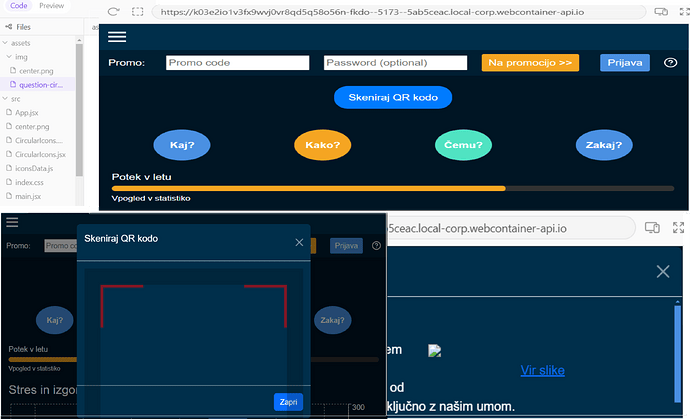Image resolution: width=690 pixels, height=419 pixels.
Task: Click the Promo code input field
Action: coord(238,63)
